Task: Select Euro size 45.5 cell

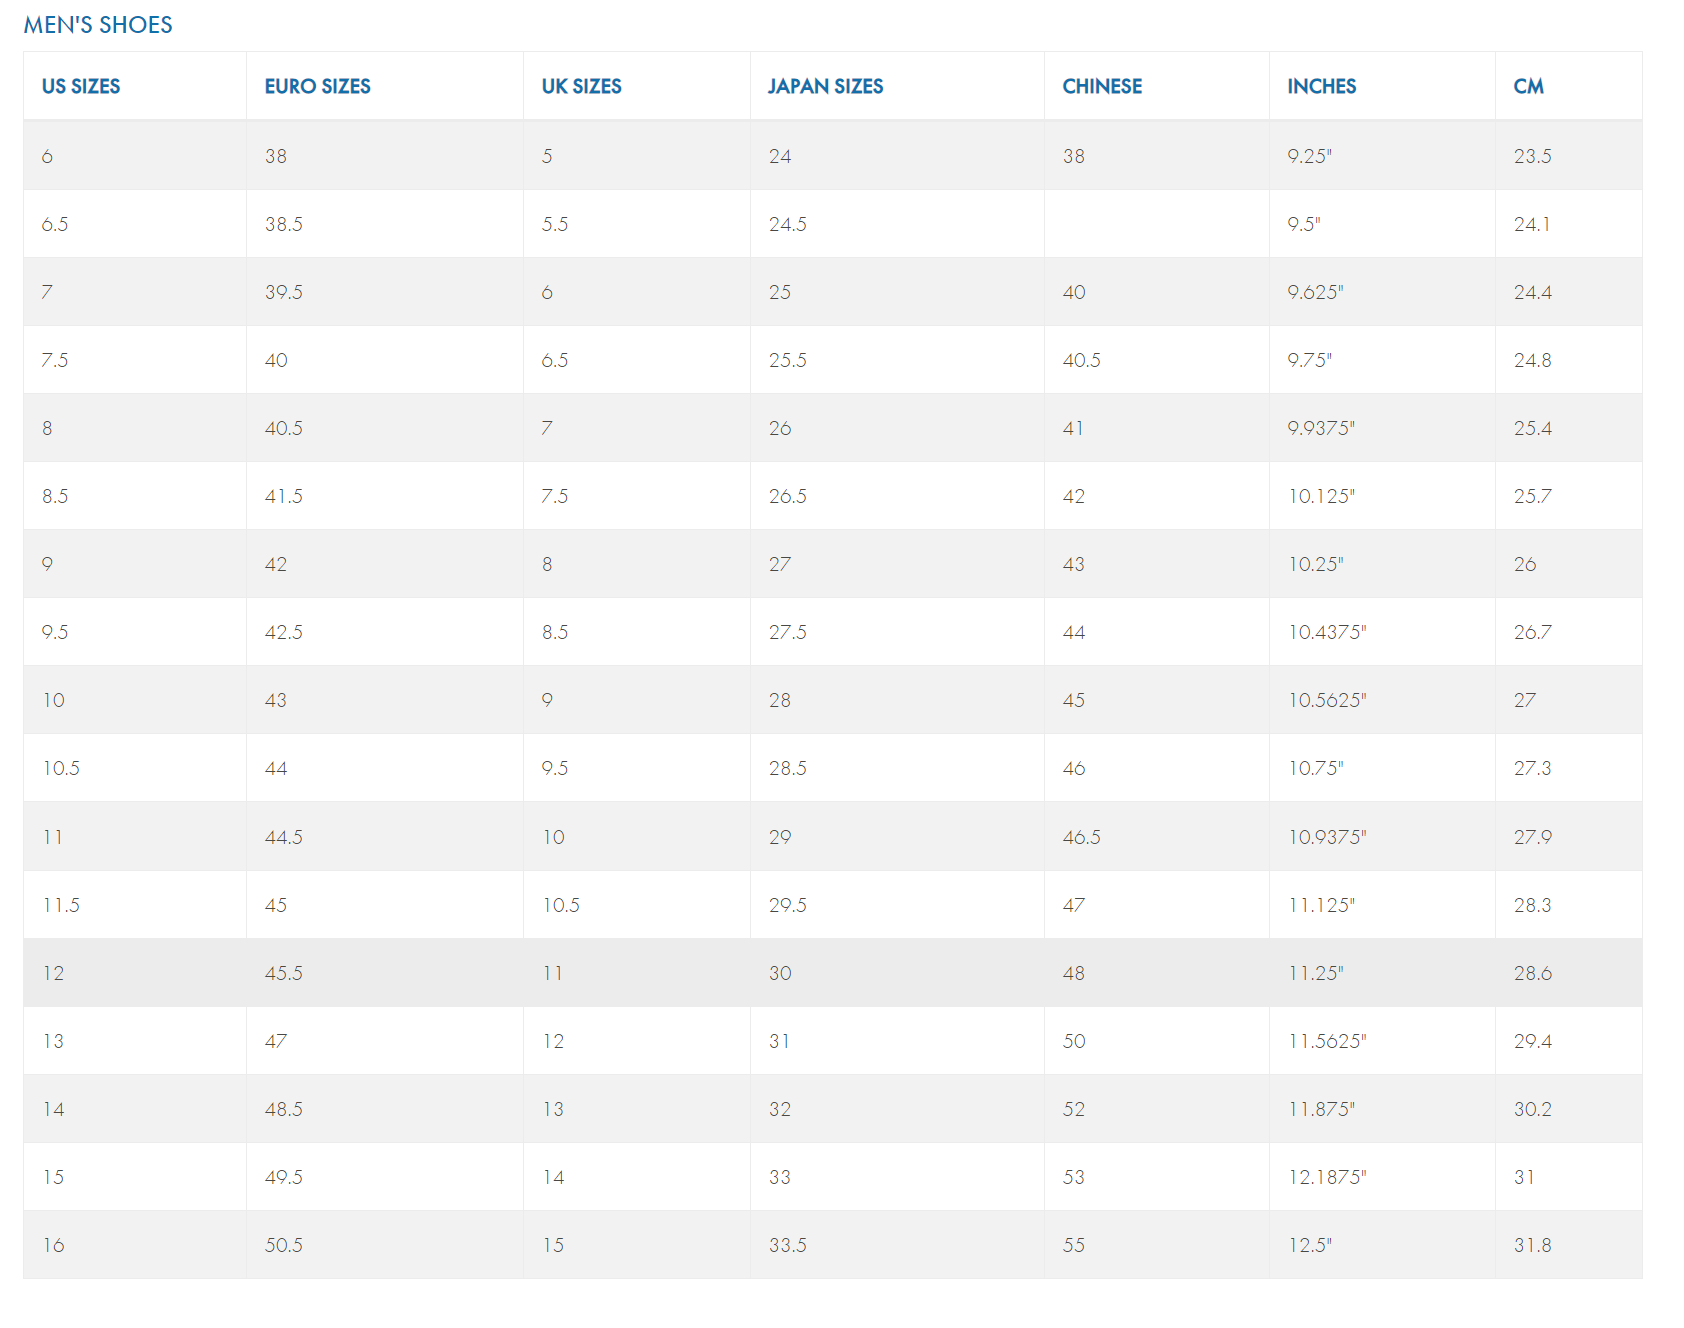Action: tap(284, 974)
